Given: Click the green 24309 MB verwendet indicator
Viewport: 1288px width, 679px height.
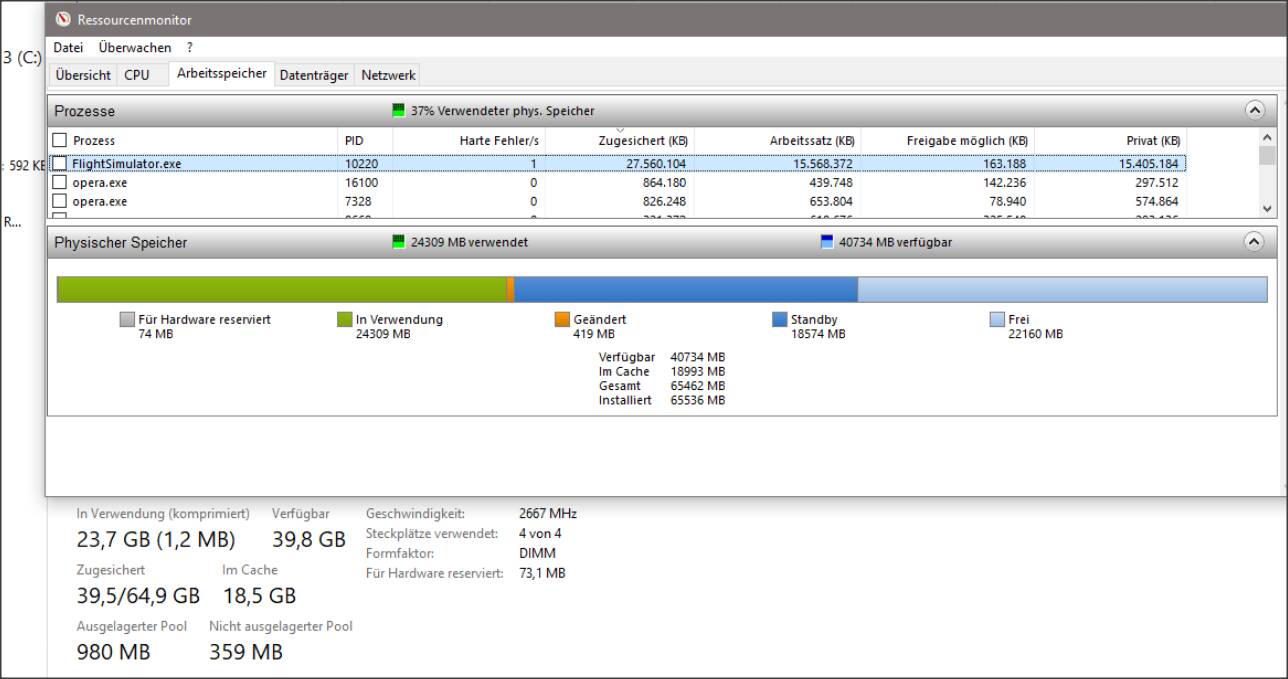Looking at the screenshot, I should [x=400, y=241].
